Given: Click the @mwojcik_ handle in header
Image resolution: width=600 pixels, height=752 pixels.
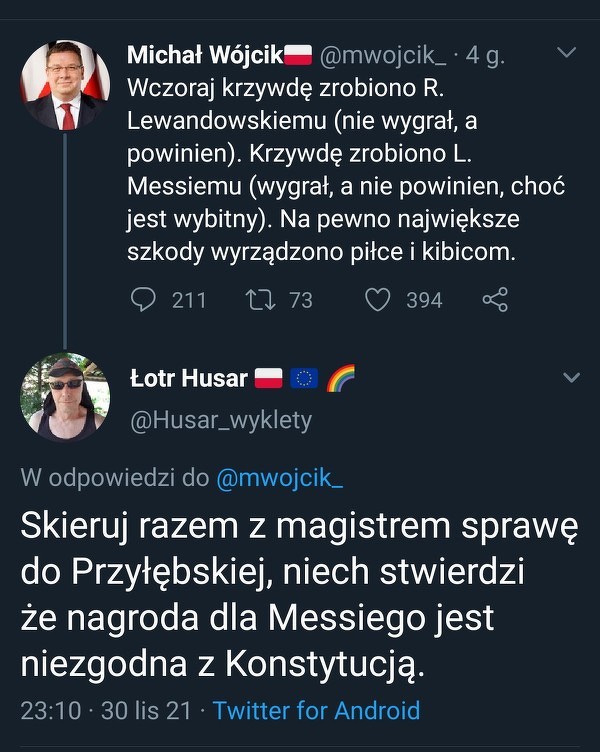Looking at the screenshot, I should tap(383, 56).
